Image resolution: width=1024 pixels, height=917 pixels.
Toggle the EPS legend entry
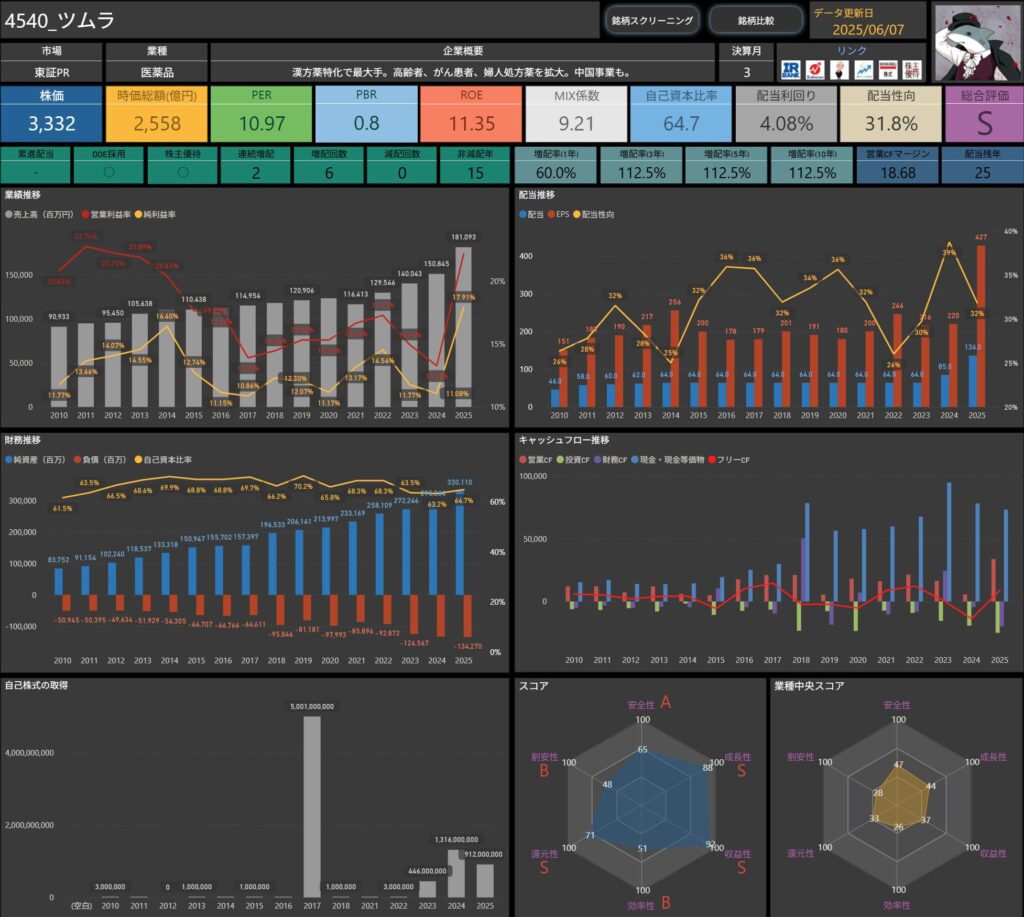tap(558, 214)
